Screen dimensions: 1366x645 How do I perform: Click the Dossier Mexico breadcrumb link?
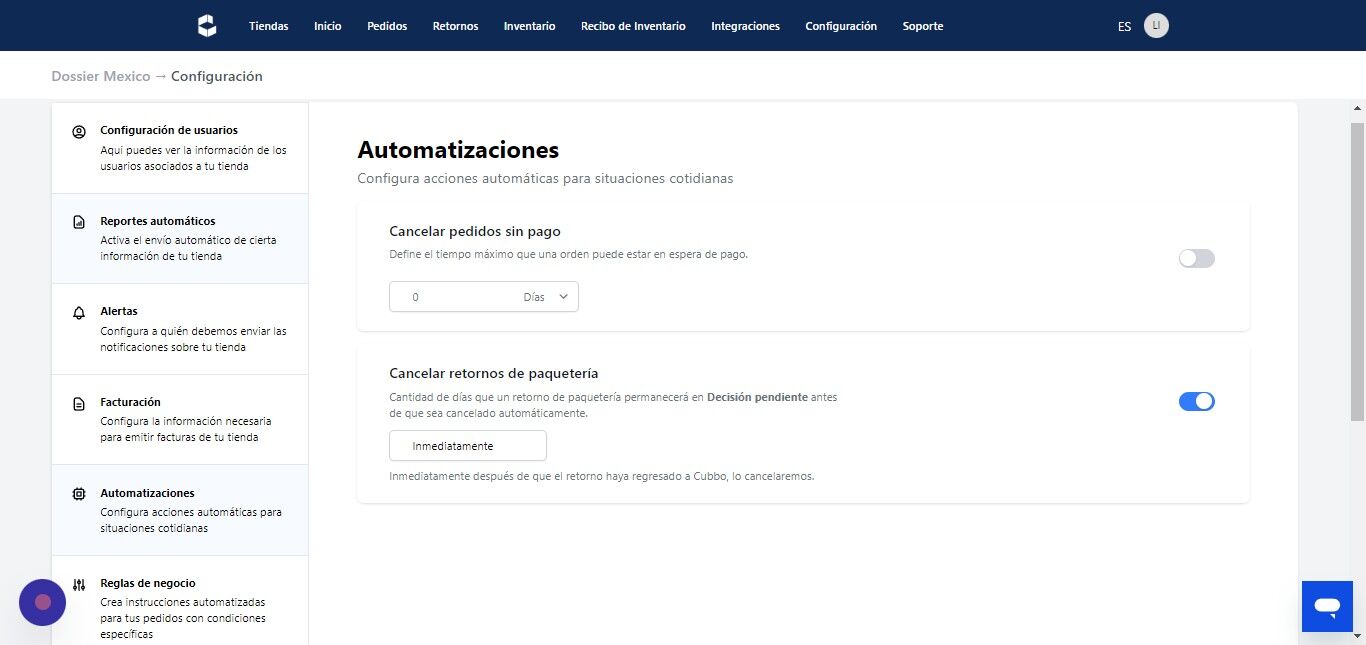coord(101,76)
